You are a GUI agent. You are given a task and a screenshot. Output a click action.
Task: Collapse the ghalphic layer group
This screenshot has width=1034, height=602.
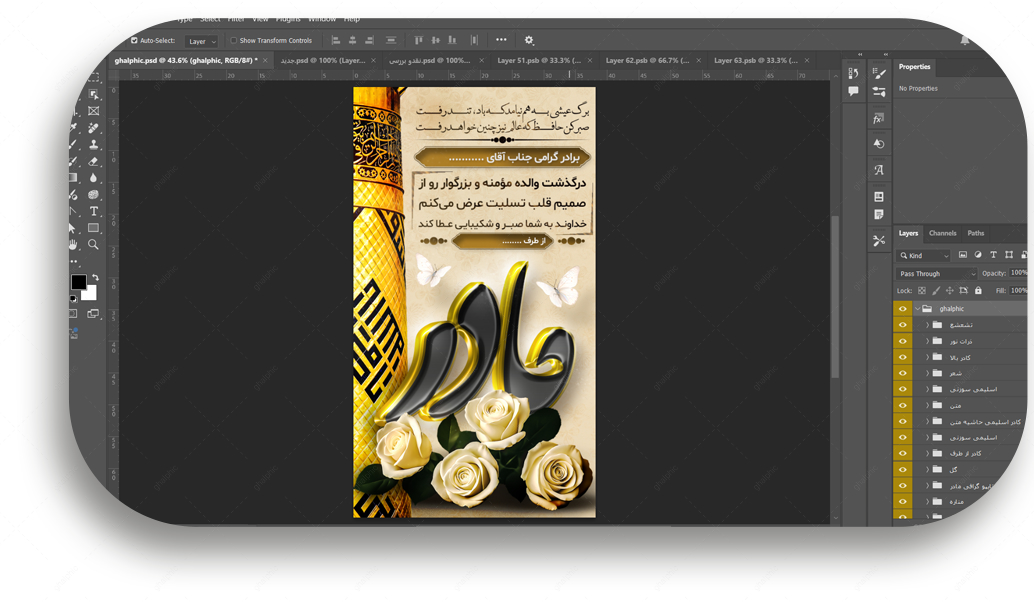coord(917,309)
